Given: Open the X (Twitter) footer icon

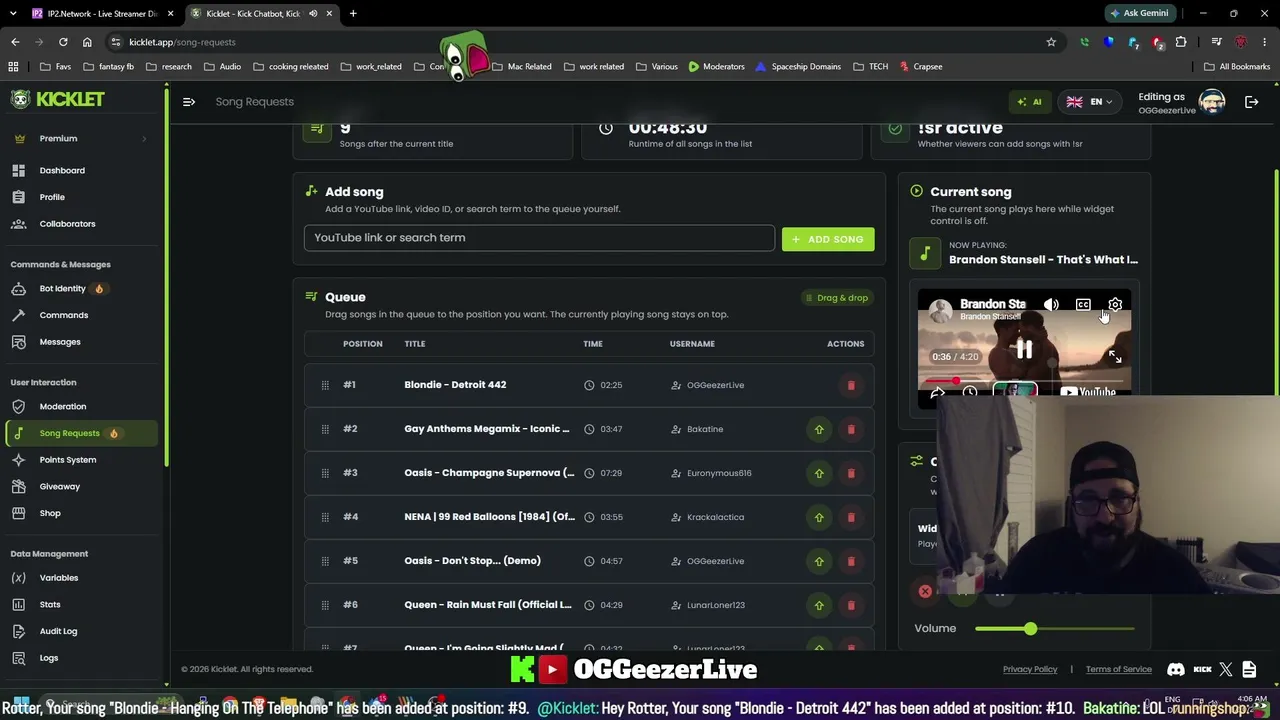Looking at the screenshot, I should pyautogui.click(x=1226, y=669).
